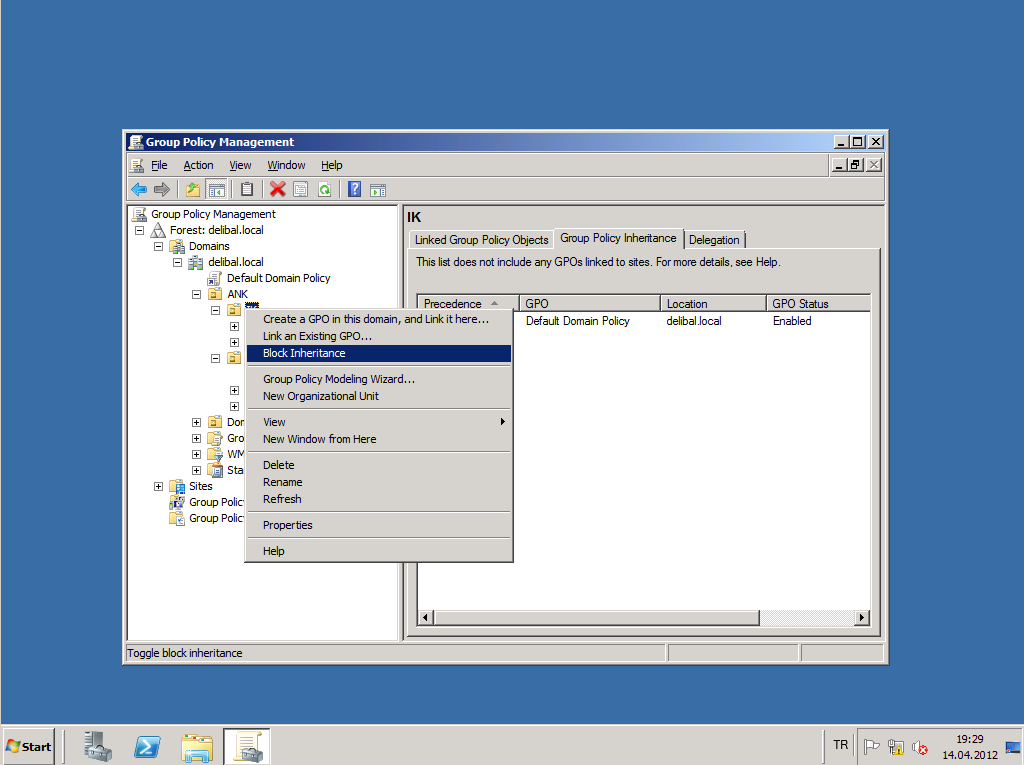The image size is (1024, 765).
Task: Open PowerShell from the taskbar
Action: (148, 746)
